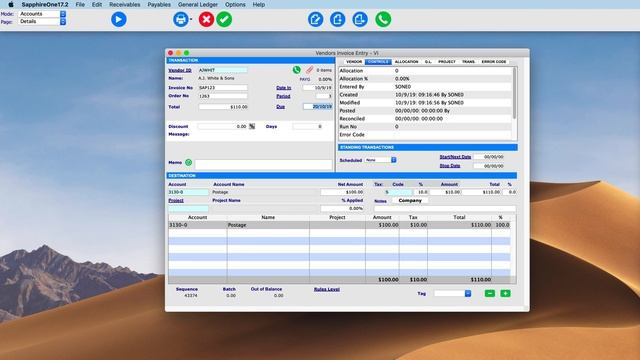The image size is (640, 360).
Task: Click the large green phone toolbar icon
Action: point(383,19)
